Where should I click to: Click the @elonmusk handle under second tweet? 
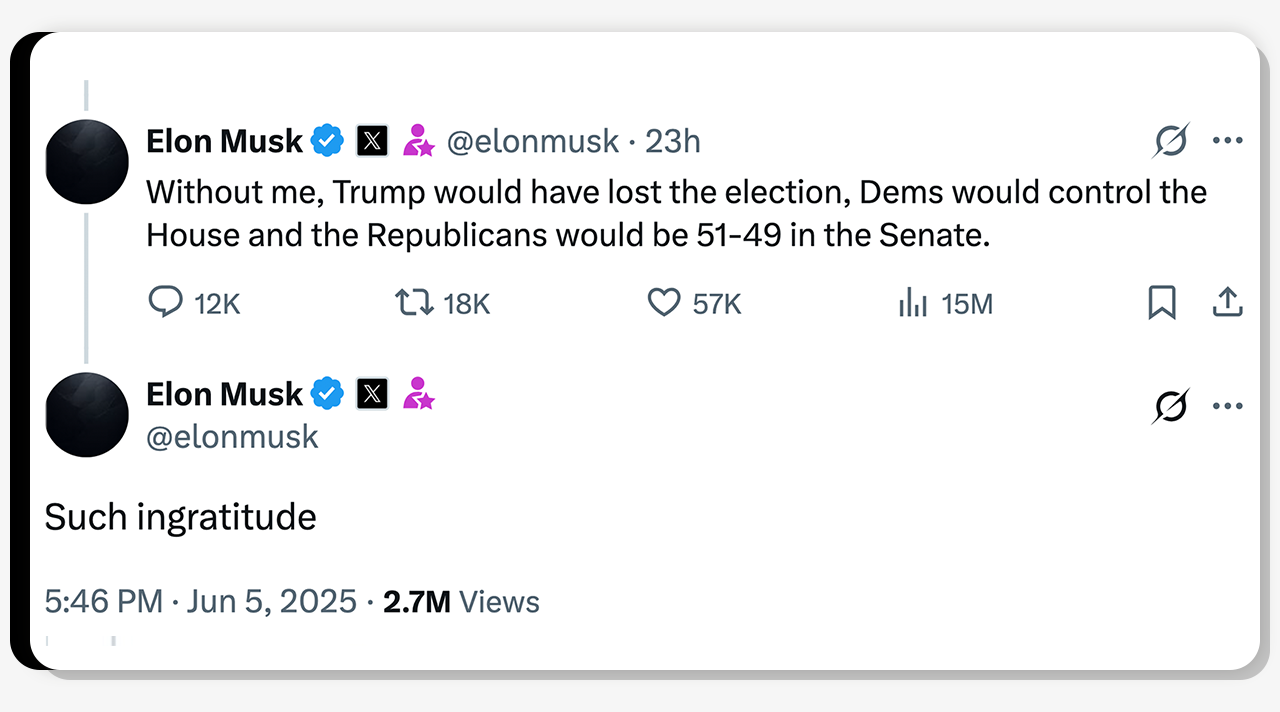point(232,437)
